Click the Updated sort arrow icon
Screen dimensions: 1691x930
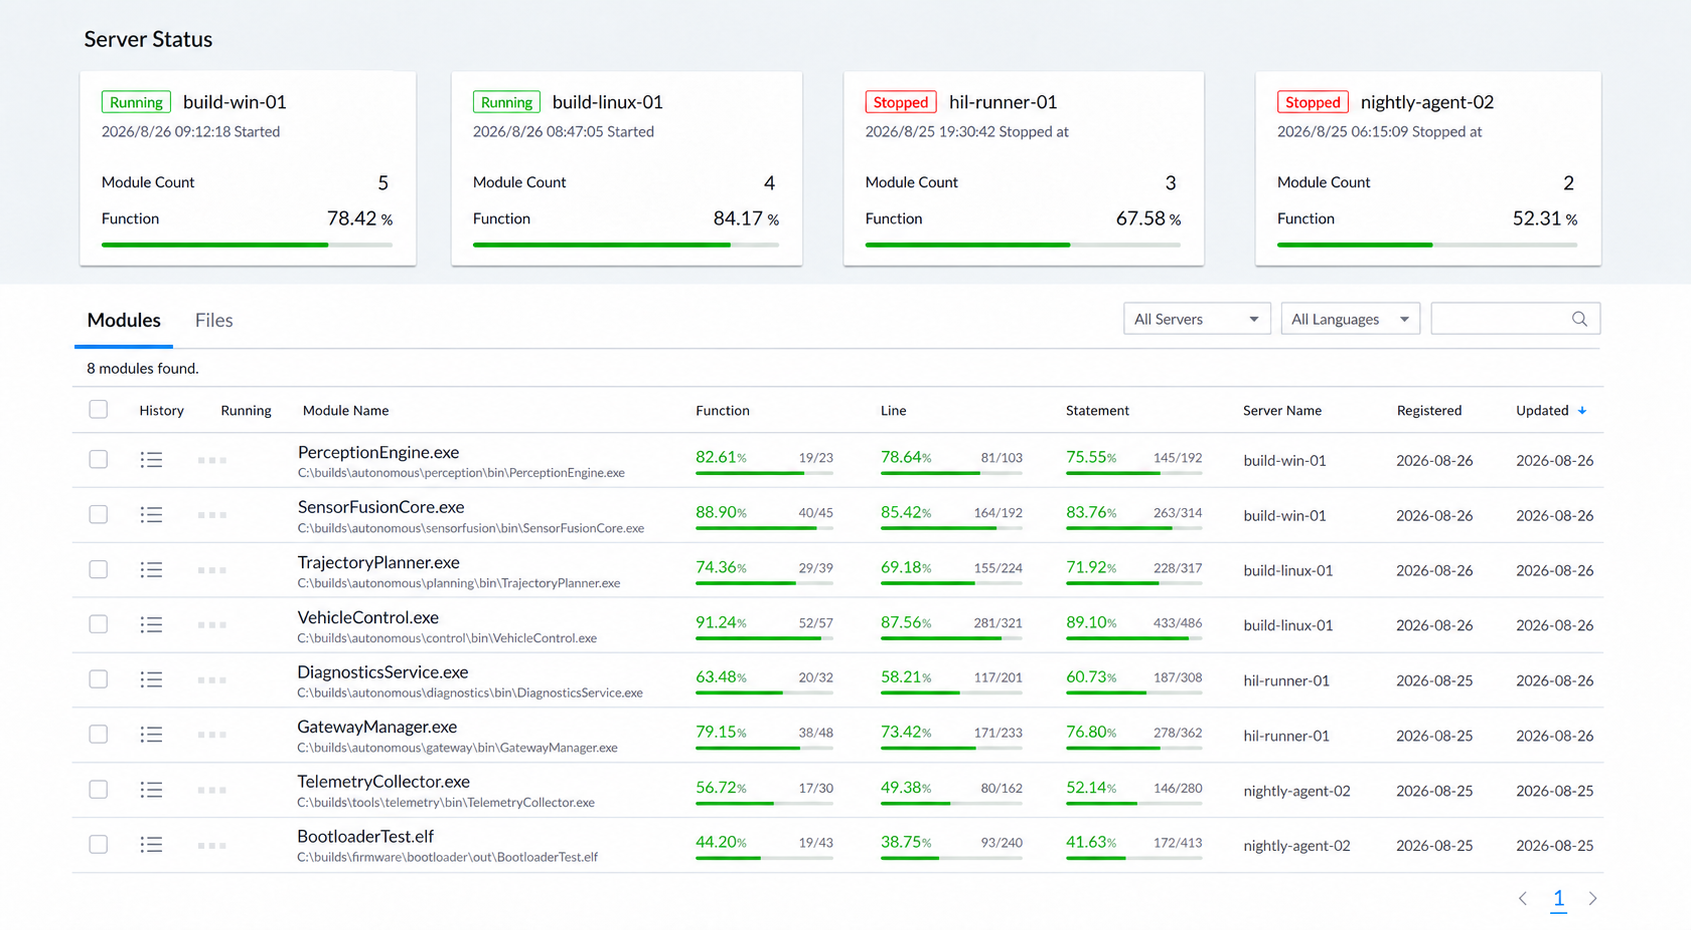[1582, 411]
